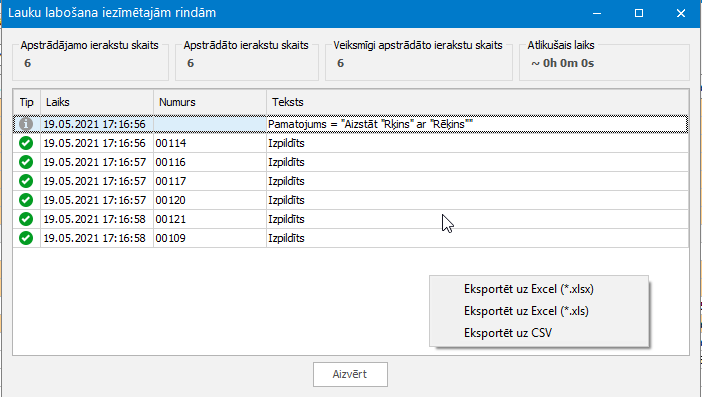Sort by the Tip column header

tap(27, 102)
